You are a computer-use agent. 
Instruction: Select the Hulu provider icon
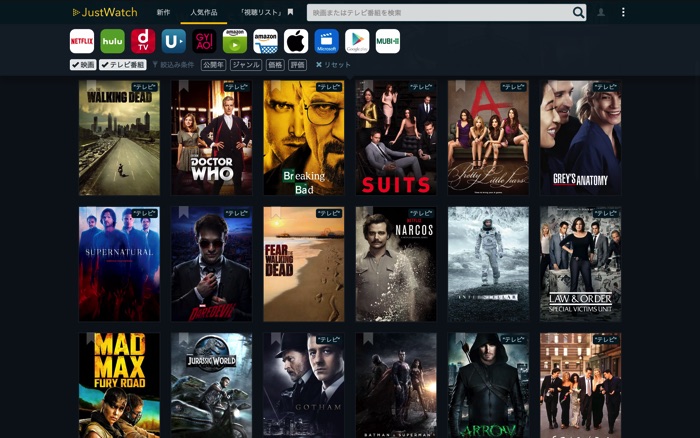point(112,41)
